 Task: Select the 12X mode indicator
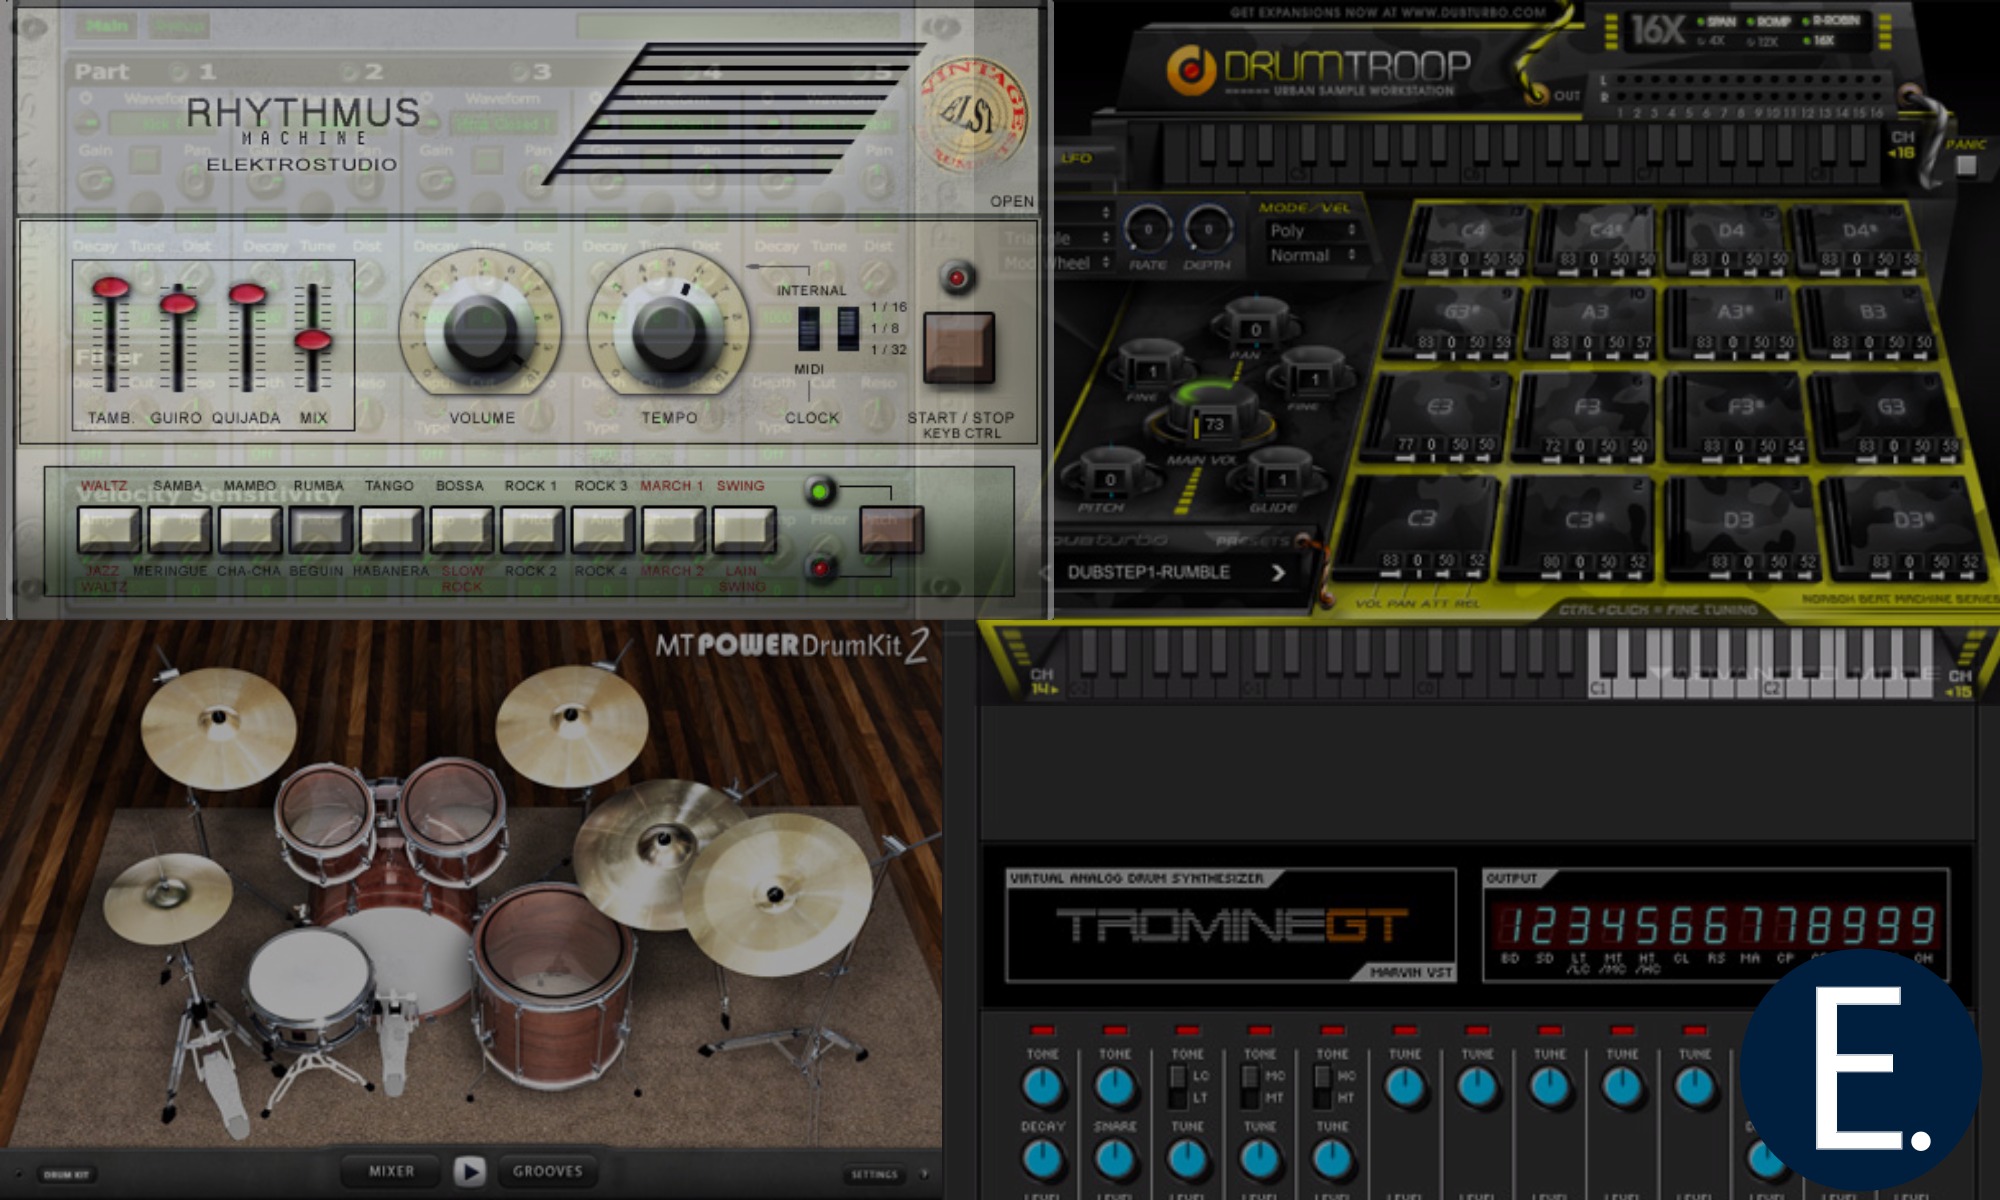tap(1762, 41)
